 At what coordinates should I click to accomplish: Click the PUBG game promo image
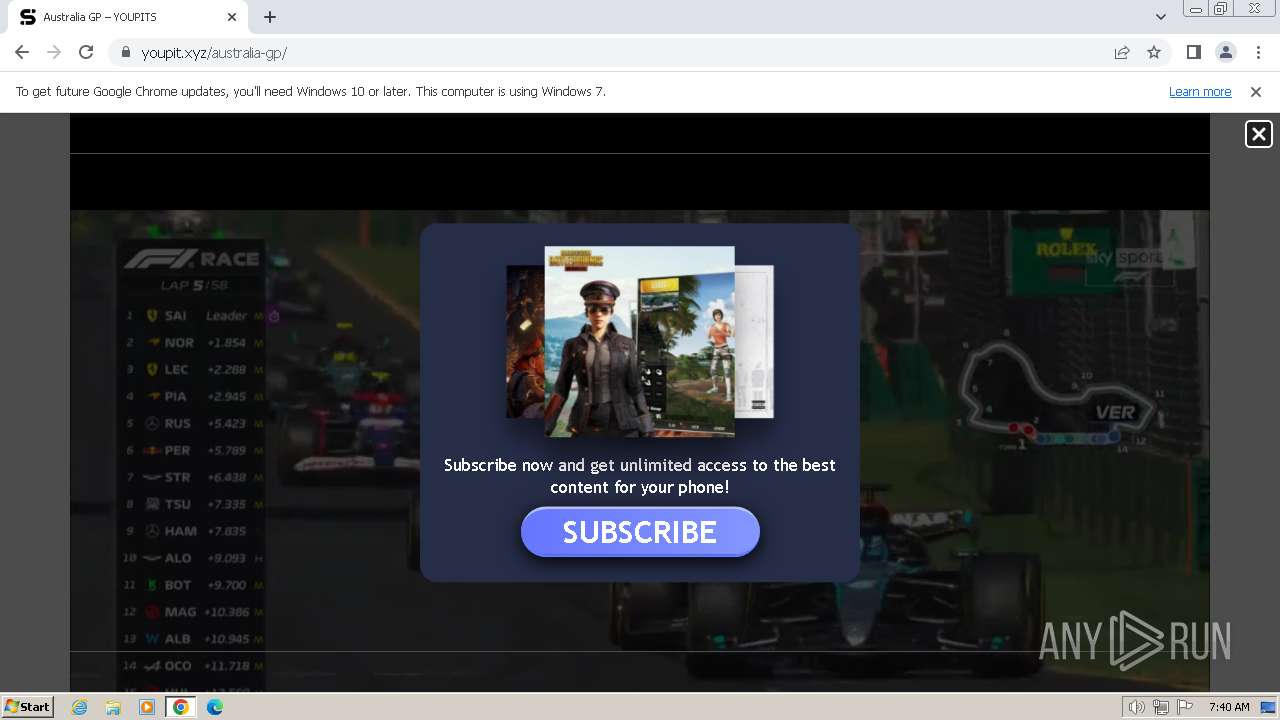(640, 341)
